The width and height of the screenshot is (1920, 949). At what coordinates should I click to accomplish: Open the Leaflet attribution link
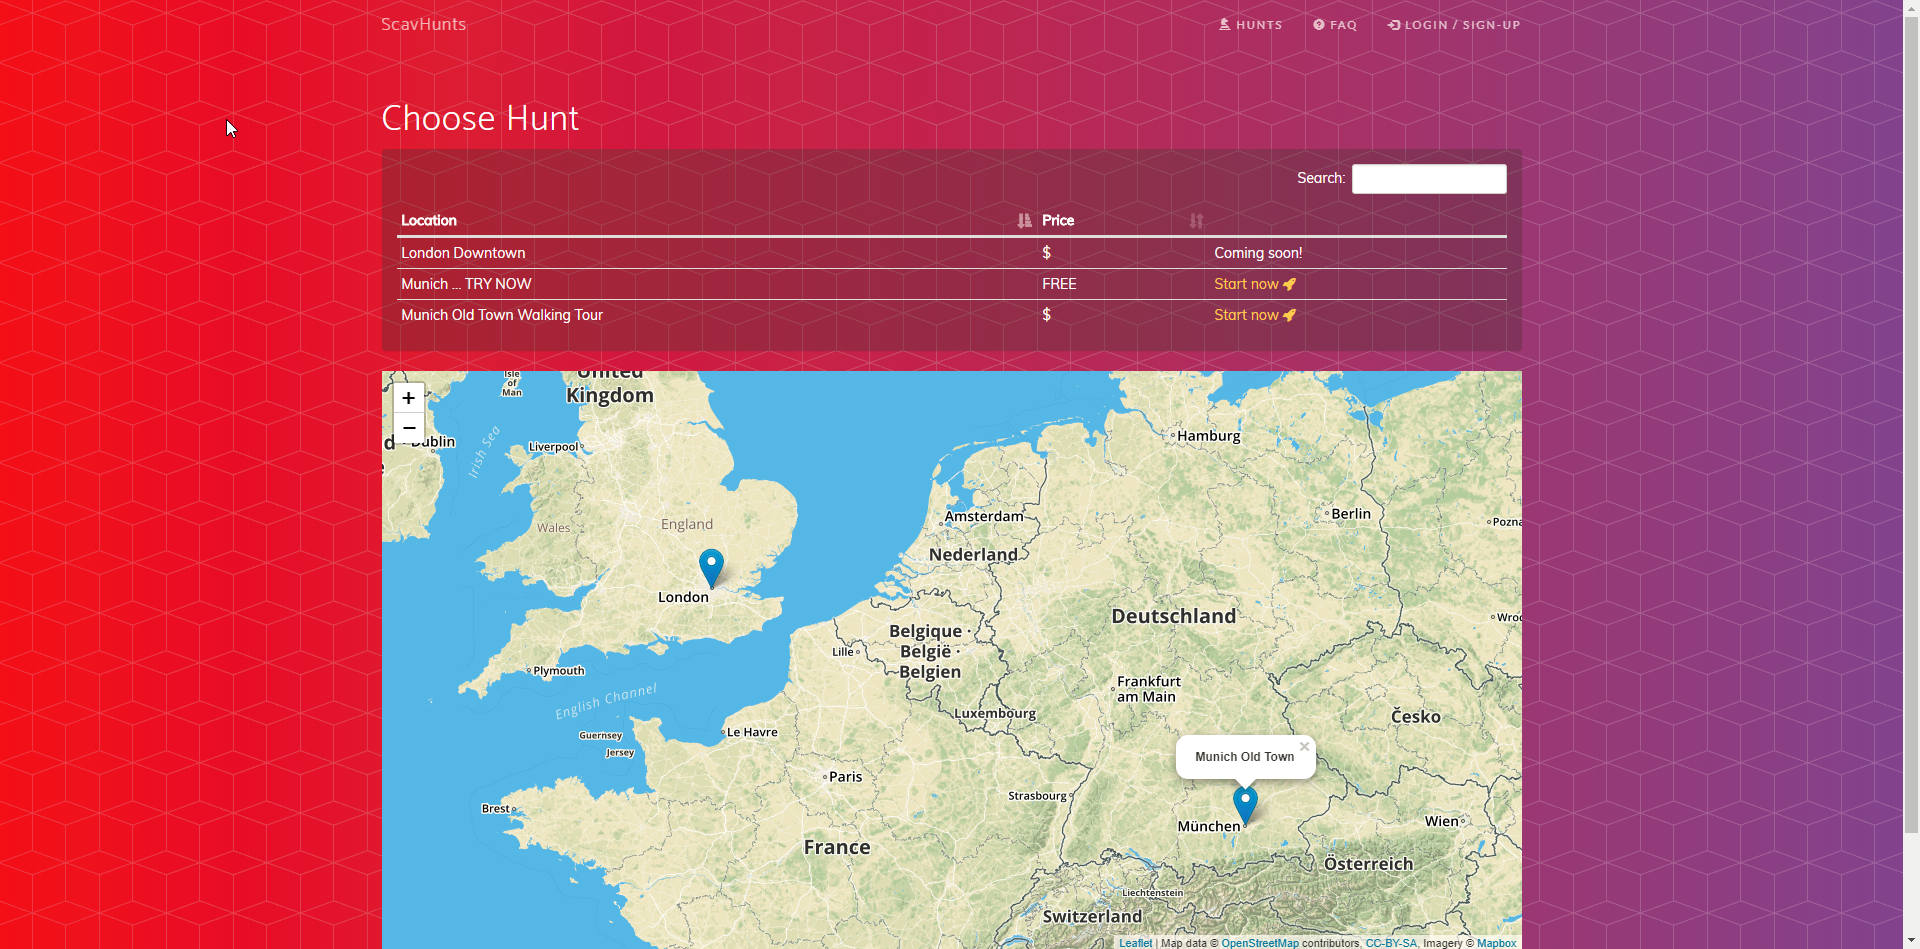1135,943
